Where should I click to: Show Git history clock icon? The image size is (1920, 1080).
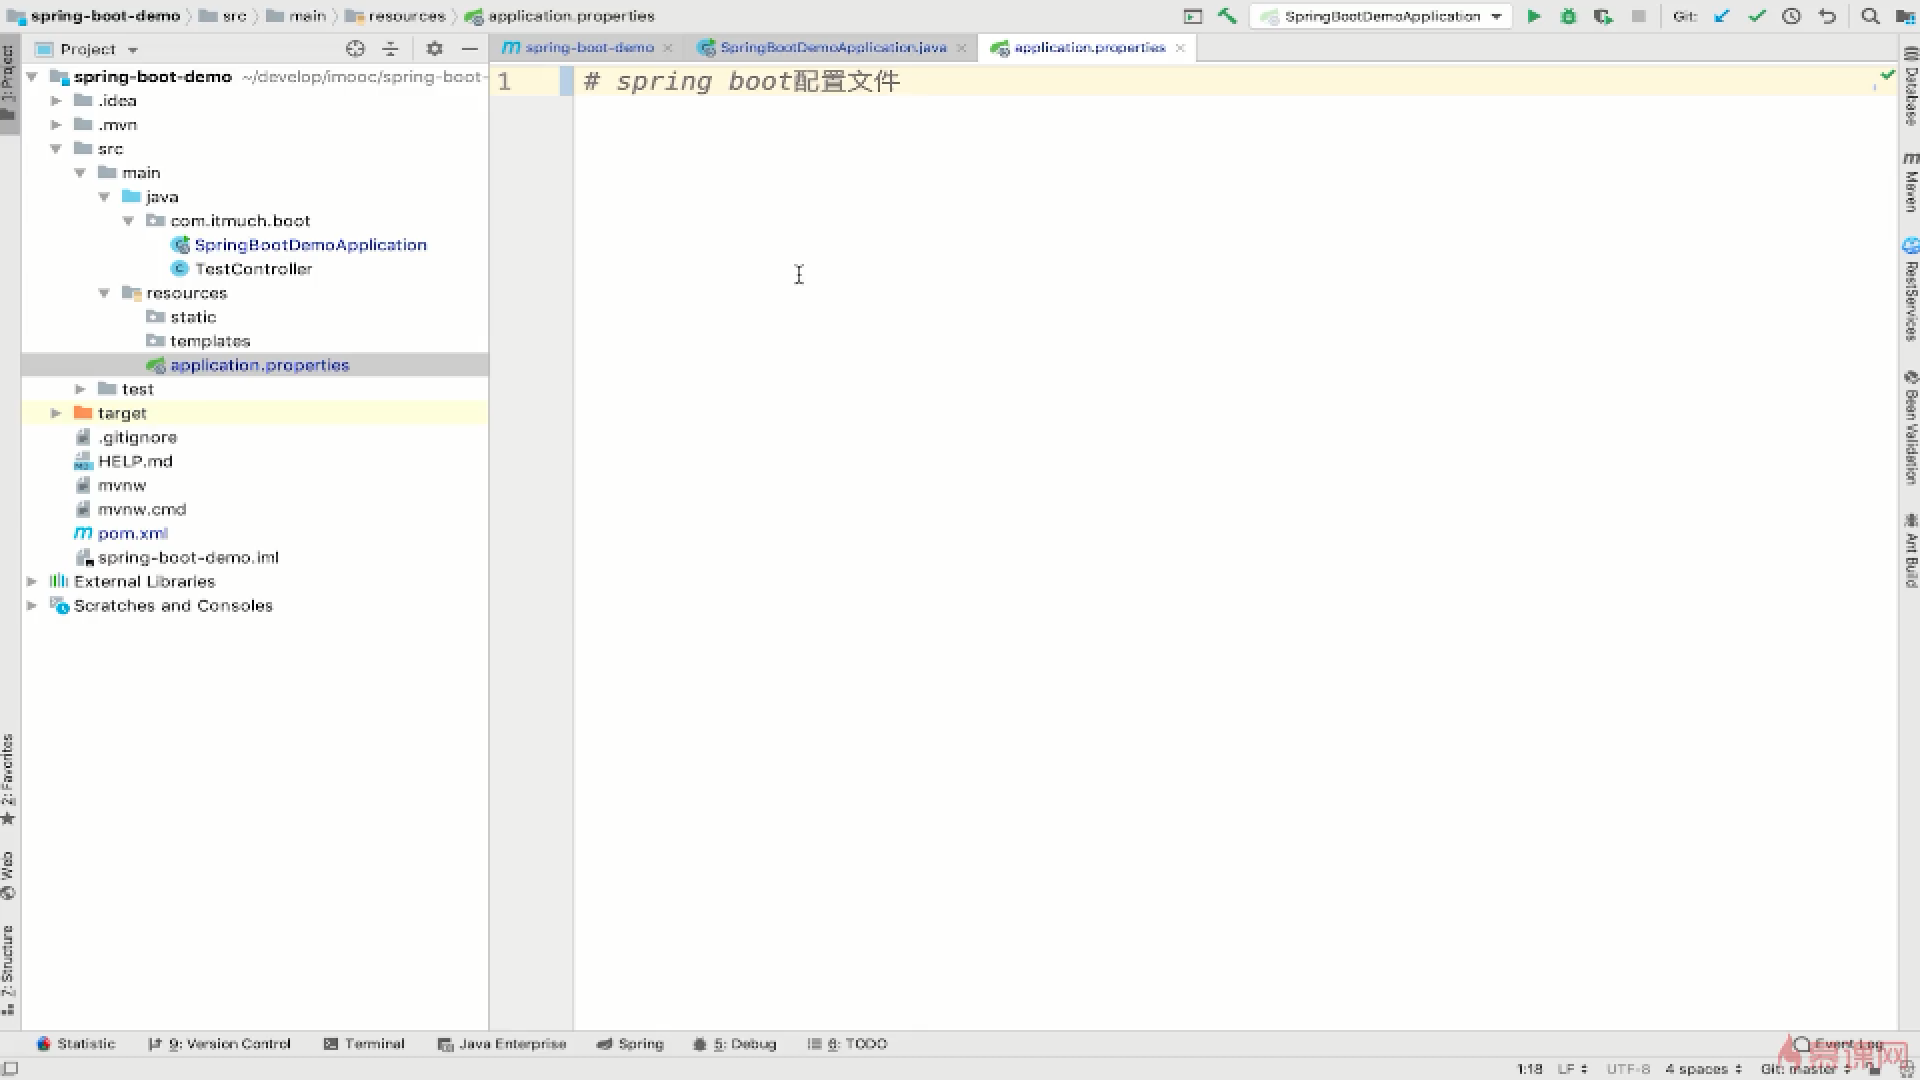(1791, 16)
